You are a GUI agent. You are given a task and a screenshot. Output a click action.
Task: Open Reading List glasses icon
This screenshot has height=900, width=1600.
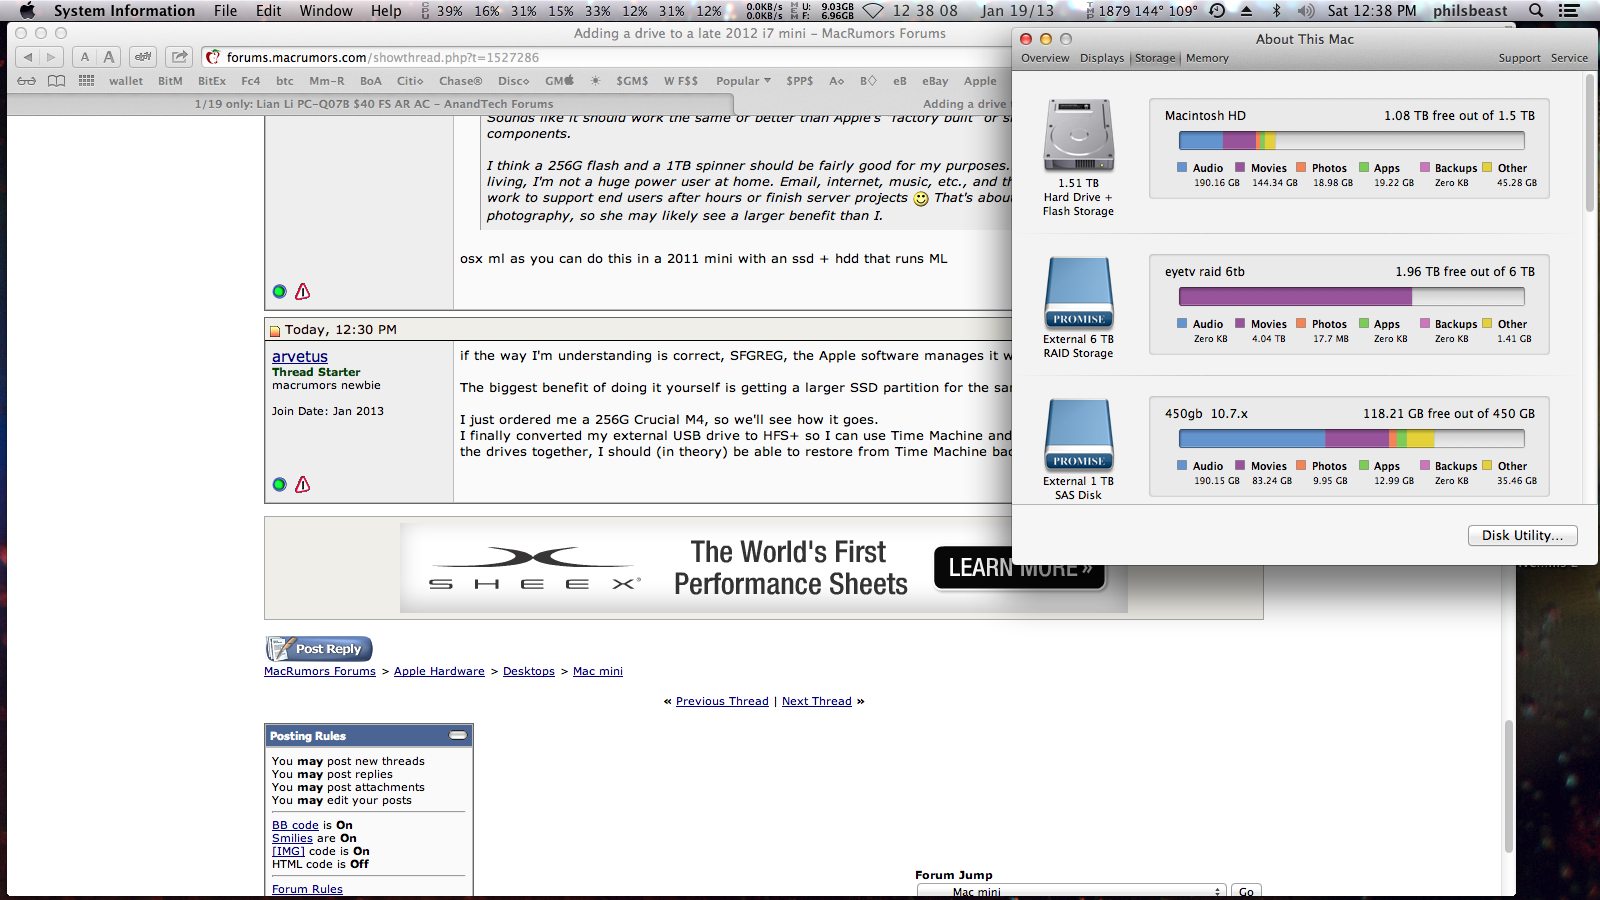point(27,81)
